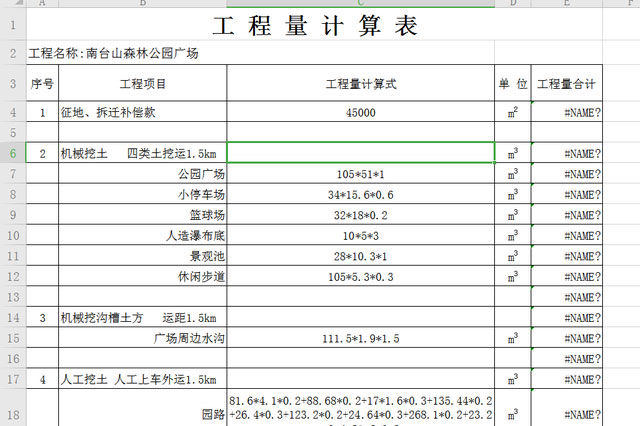
Task: Select the #NAME? error cell in row 13
Action: (567, 296)
